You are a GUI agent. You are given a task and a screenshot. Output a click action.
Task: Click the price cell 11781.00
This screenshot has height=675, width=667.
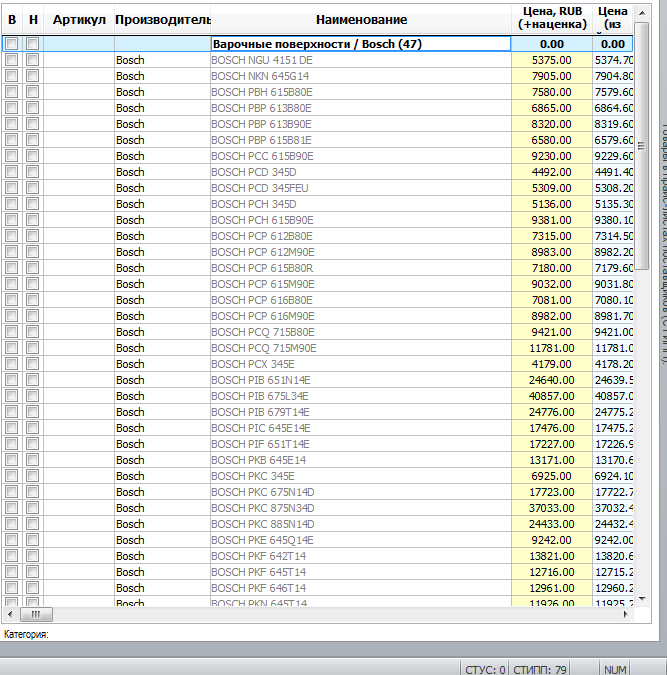(x=552, y=348)
